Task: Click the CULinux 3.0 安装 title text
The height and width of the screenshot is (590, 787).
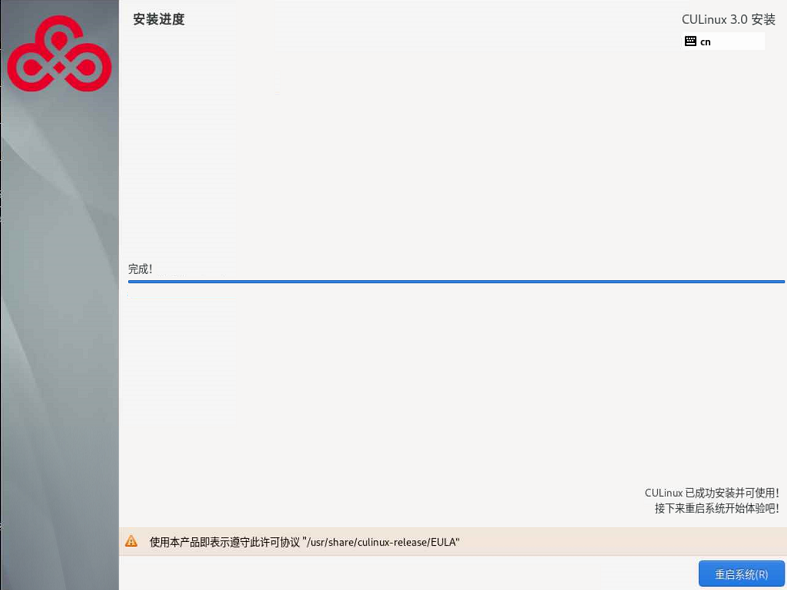Action: 728,20
